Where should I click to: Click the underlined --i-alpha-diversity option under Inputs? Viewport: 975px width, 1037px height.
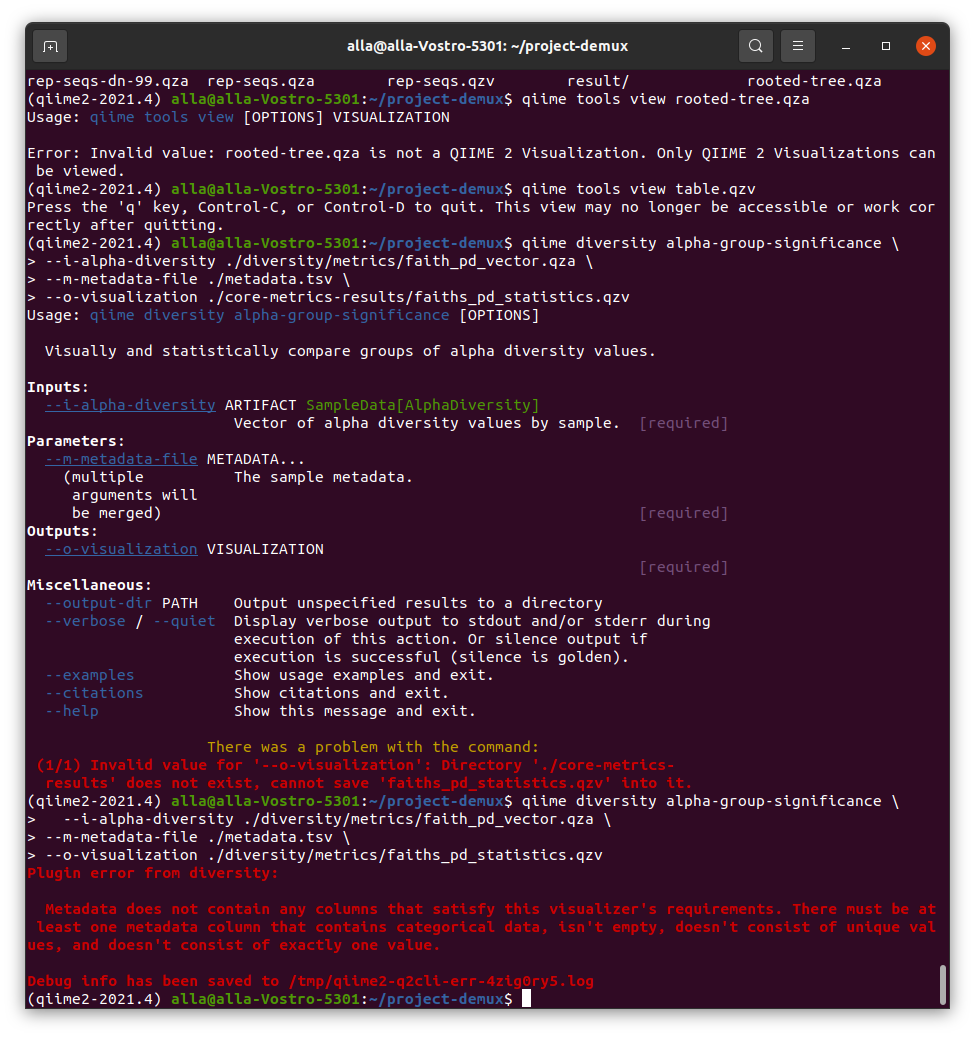(130, 405)
